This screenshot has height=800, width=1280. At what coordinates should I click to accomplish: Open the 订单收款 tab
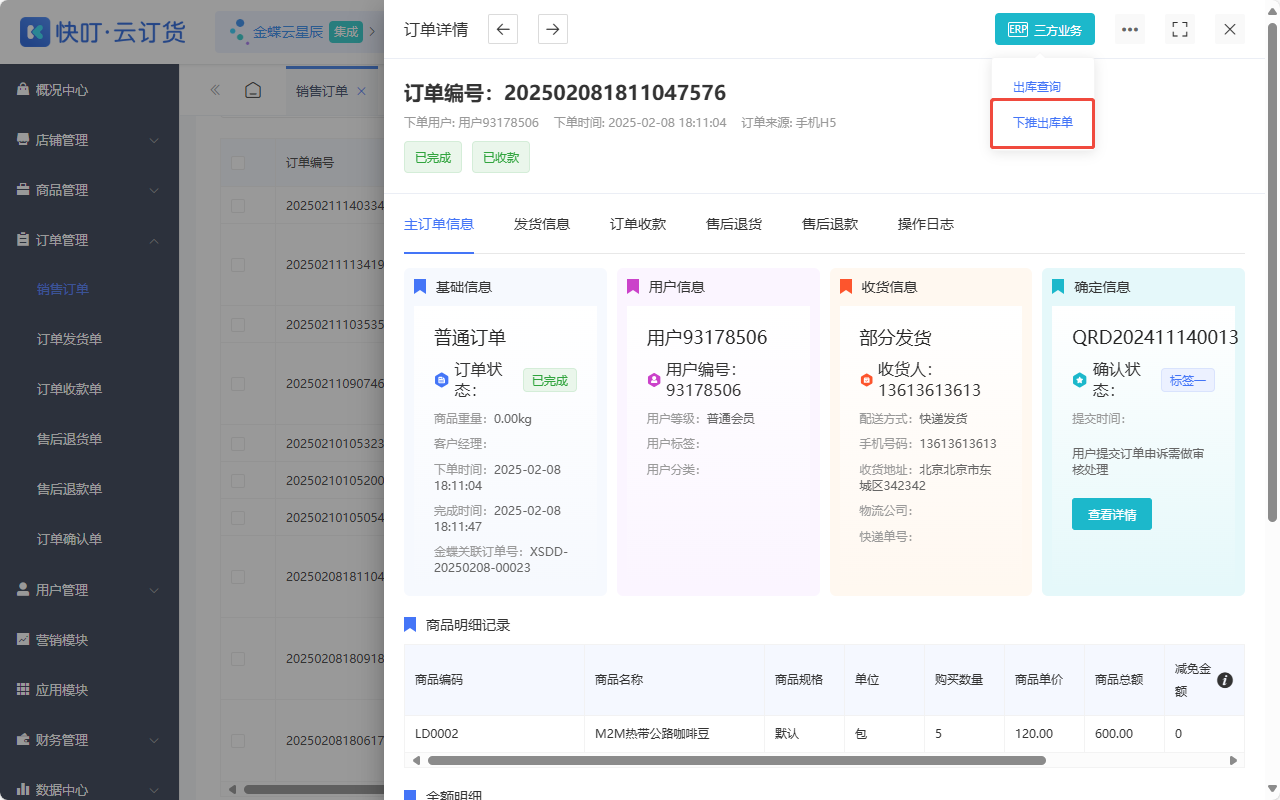tap(638, 224)
